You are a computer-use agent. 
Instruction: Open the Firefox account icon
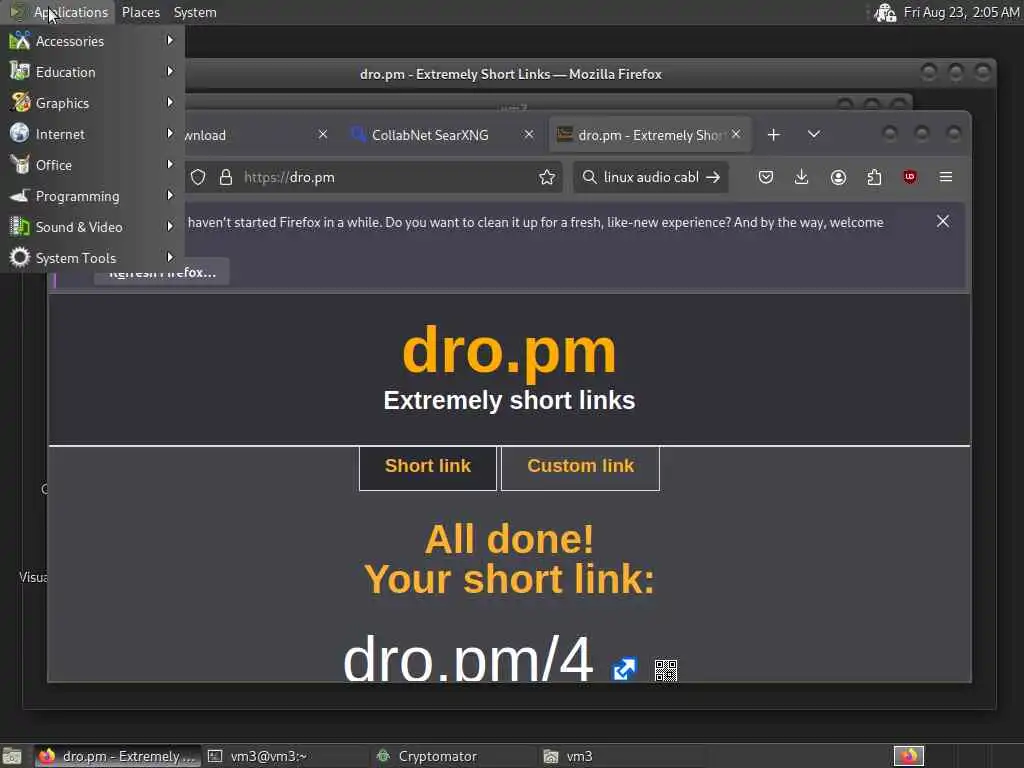point(839,177)
